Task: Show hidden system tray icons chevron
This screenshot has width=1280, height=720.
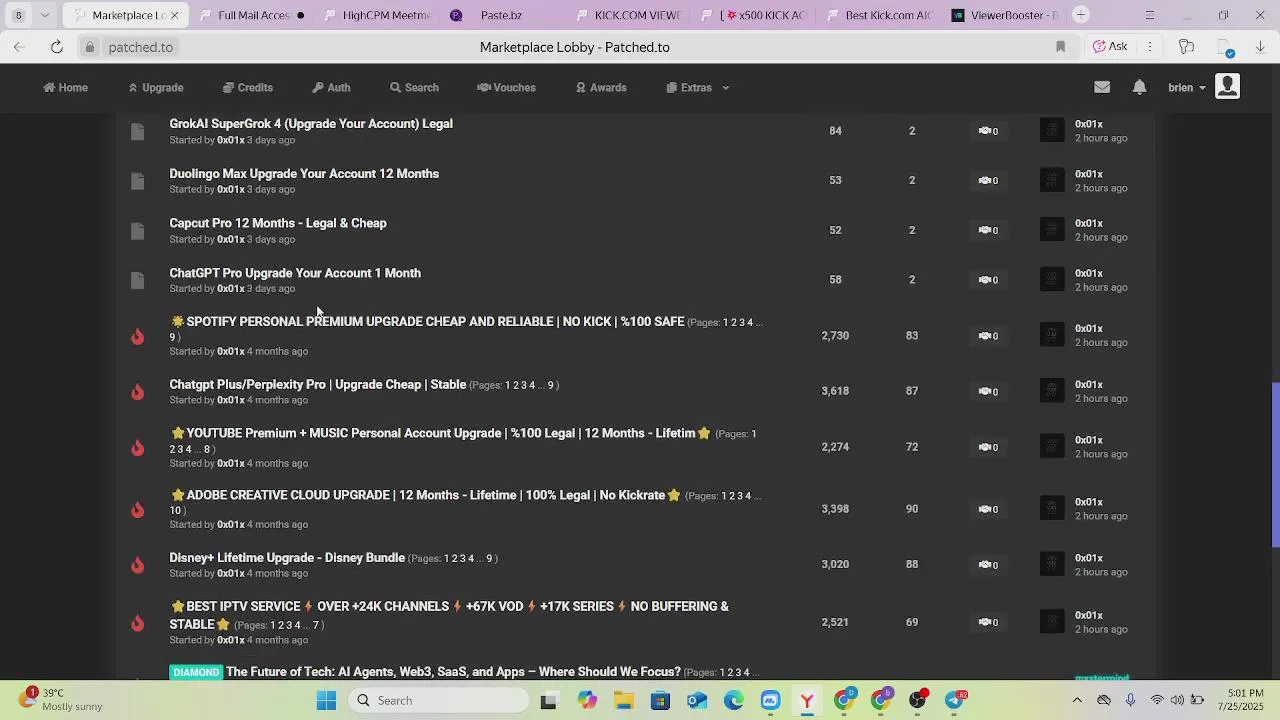Action: click(x=1077, y=701)
